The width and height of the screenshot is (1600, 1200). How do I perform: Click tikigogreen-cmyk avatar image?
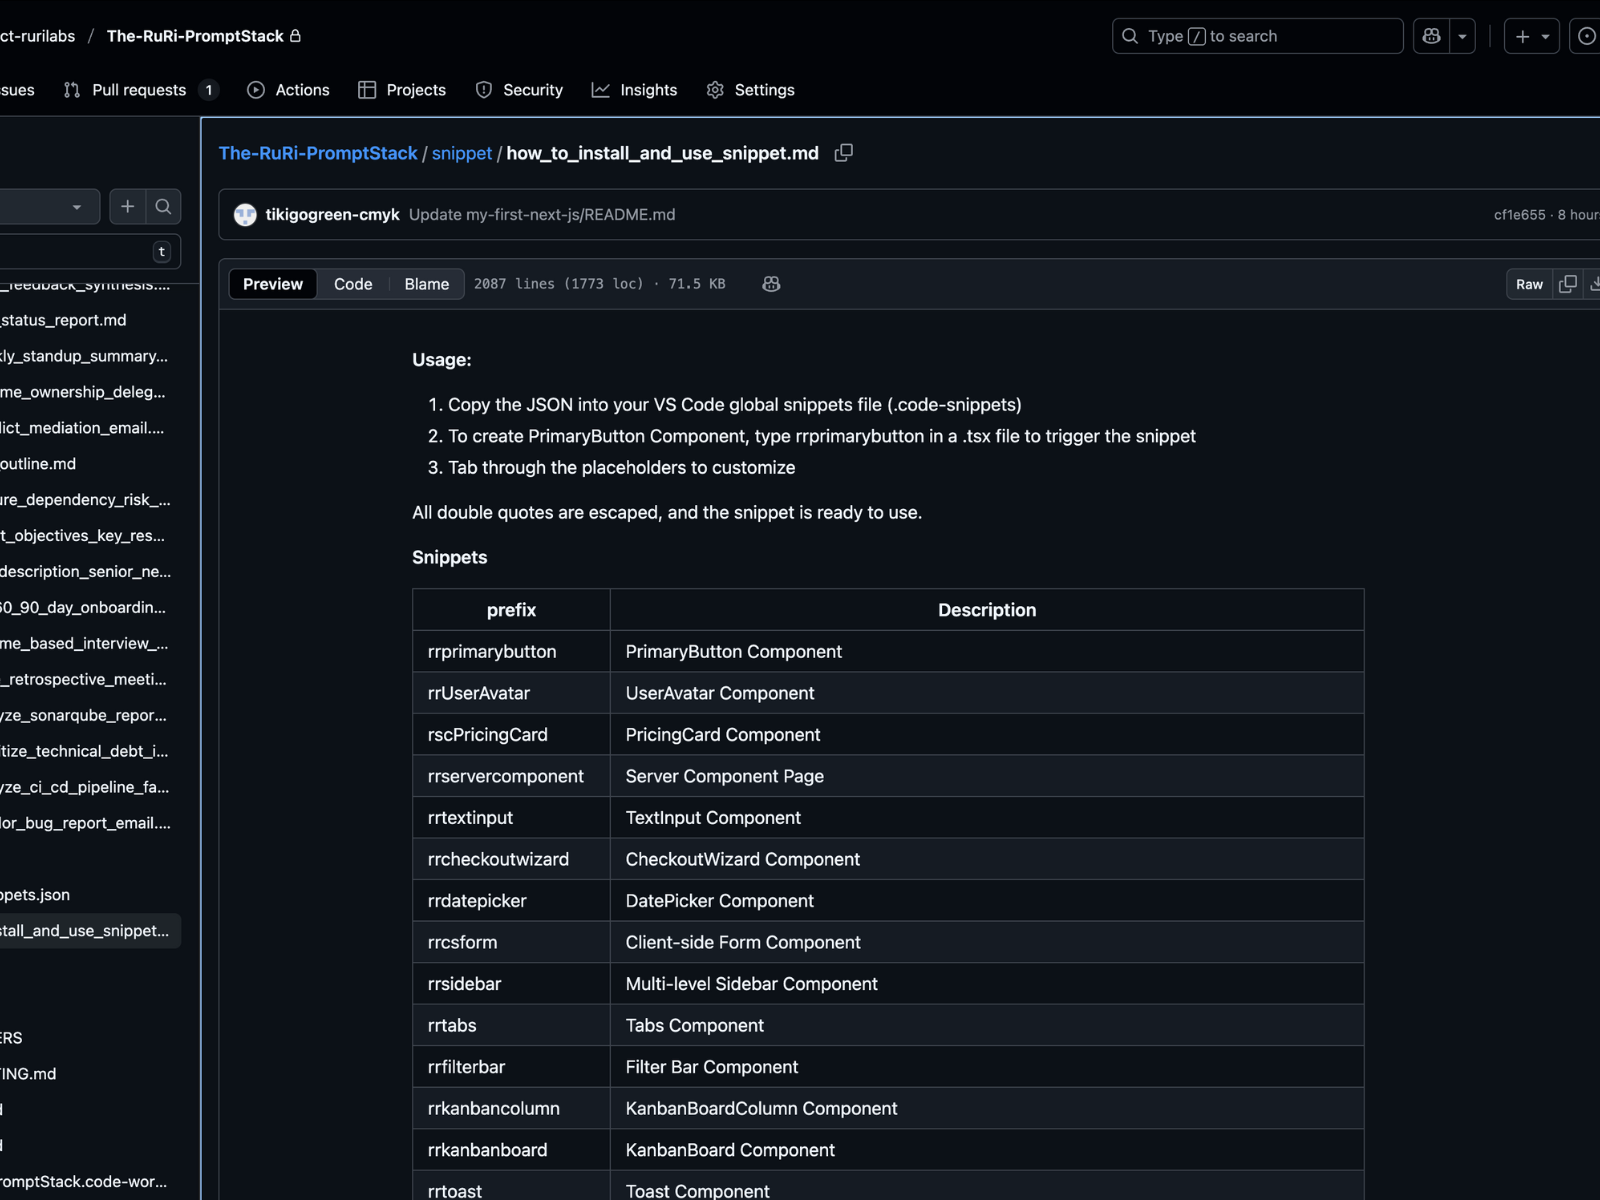coord(245,215)
